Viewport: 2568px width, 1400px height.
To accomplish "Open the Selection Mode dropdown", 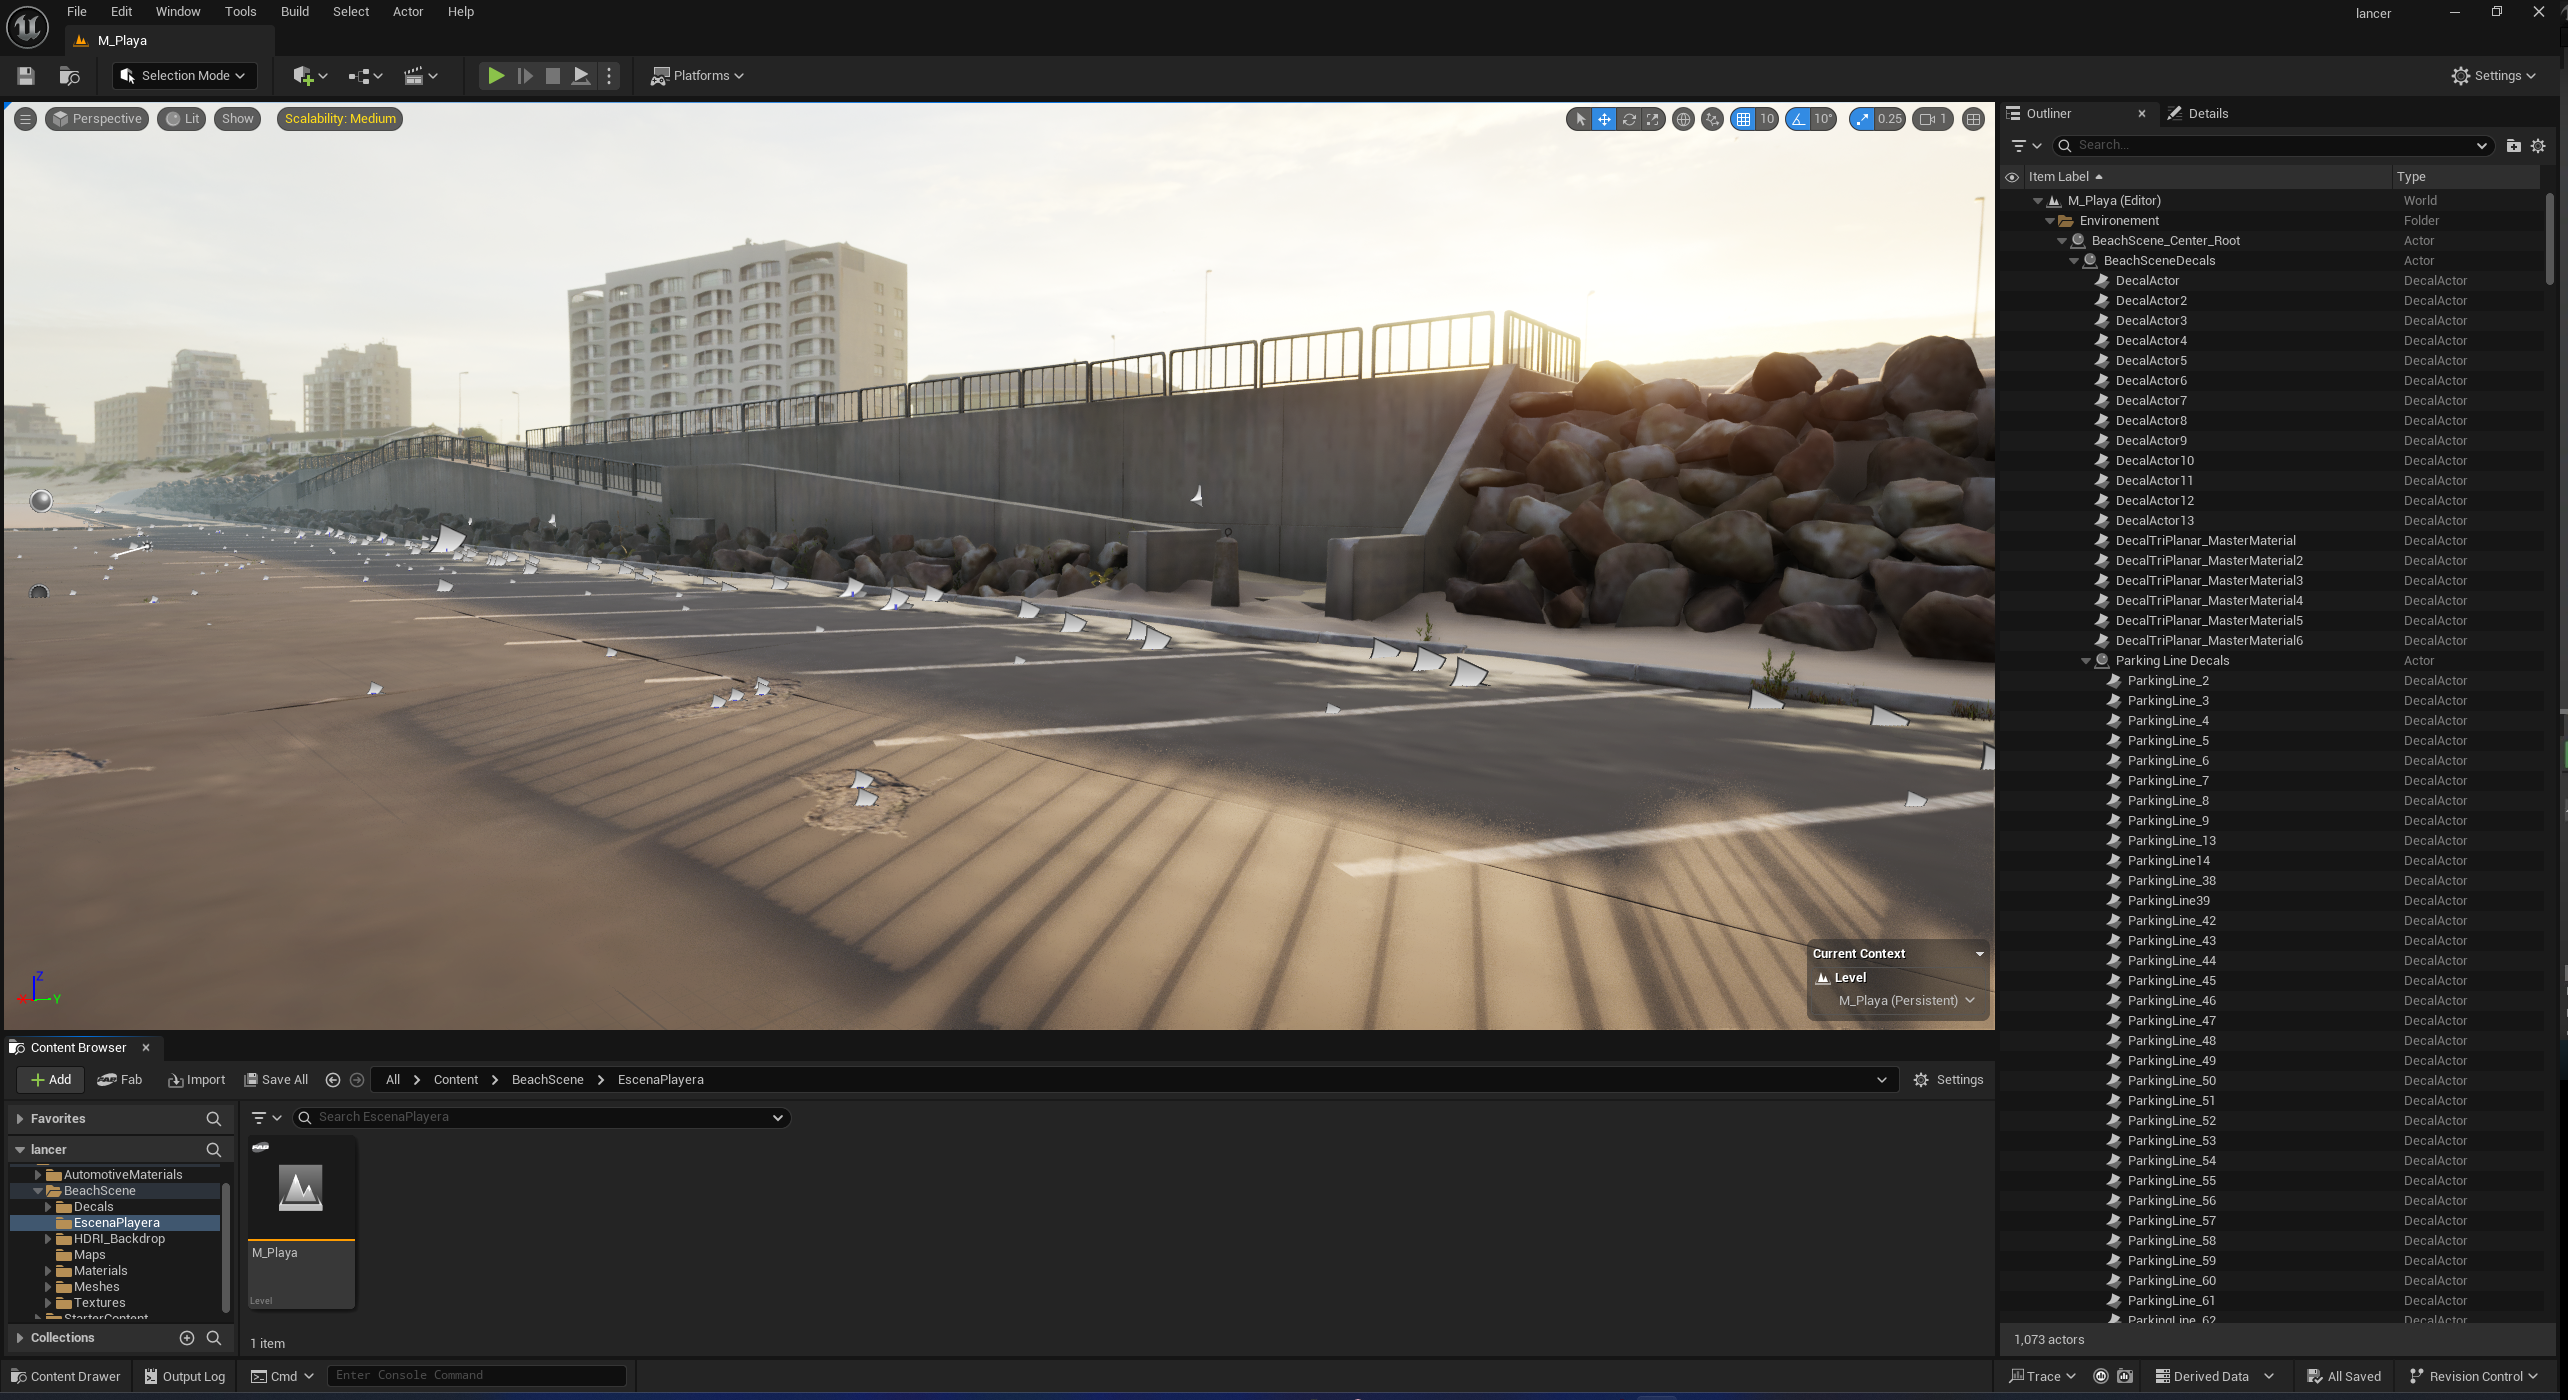I will pos(183,76).
